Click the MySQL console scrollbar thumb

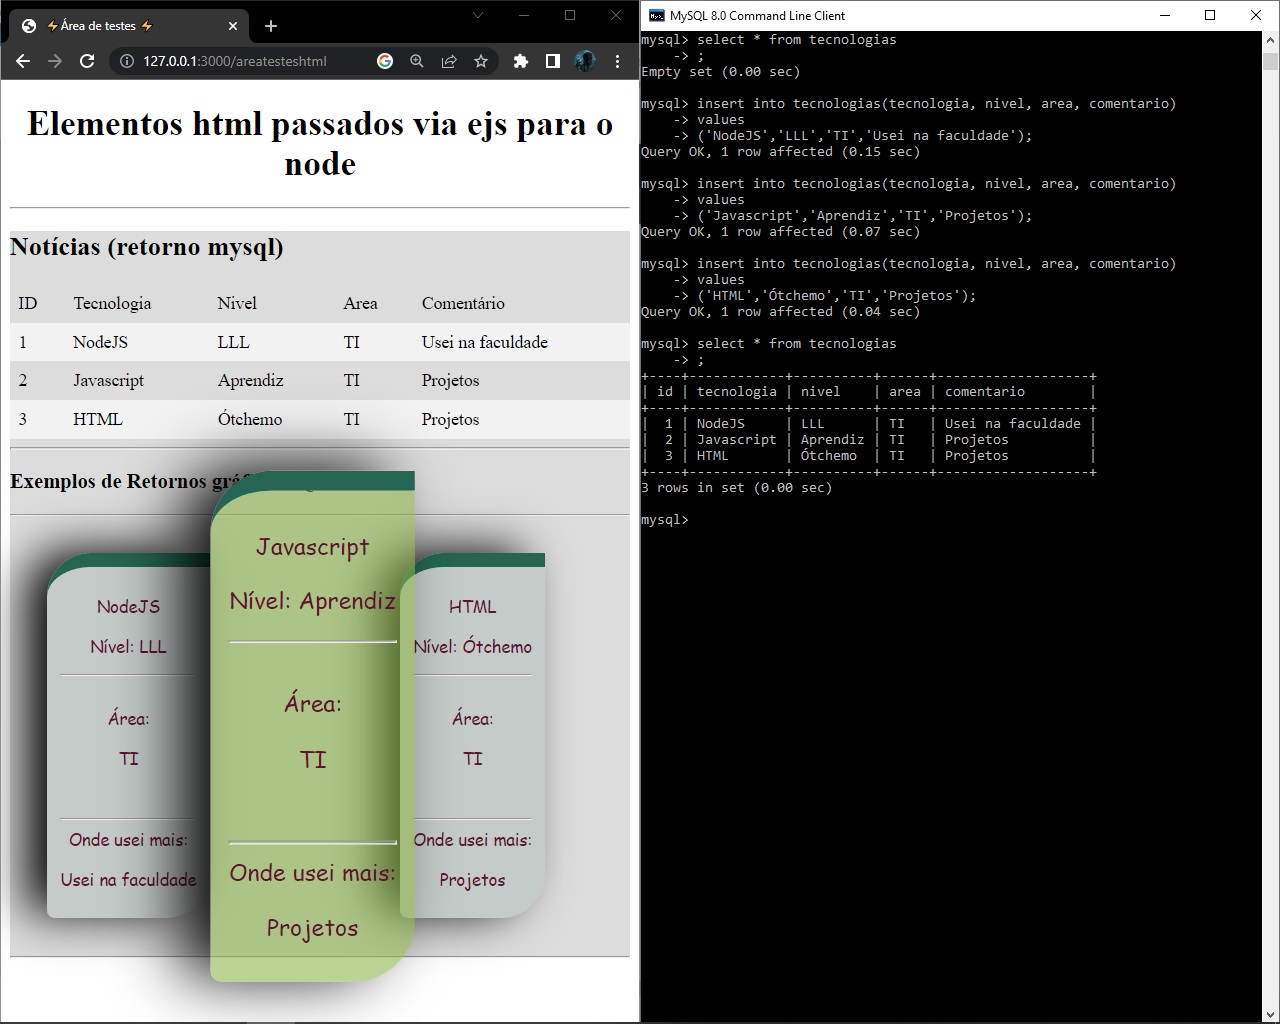point(1270,61)
